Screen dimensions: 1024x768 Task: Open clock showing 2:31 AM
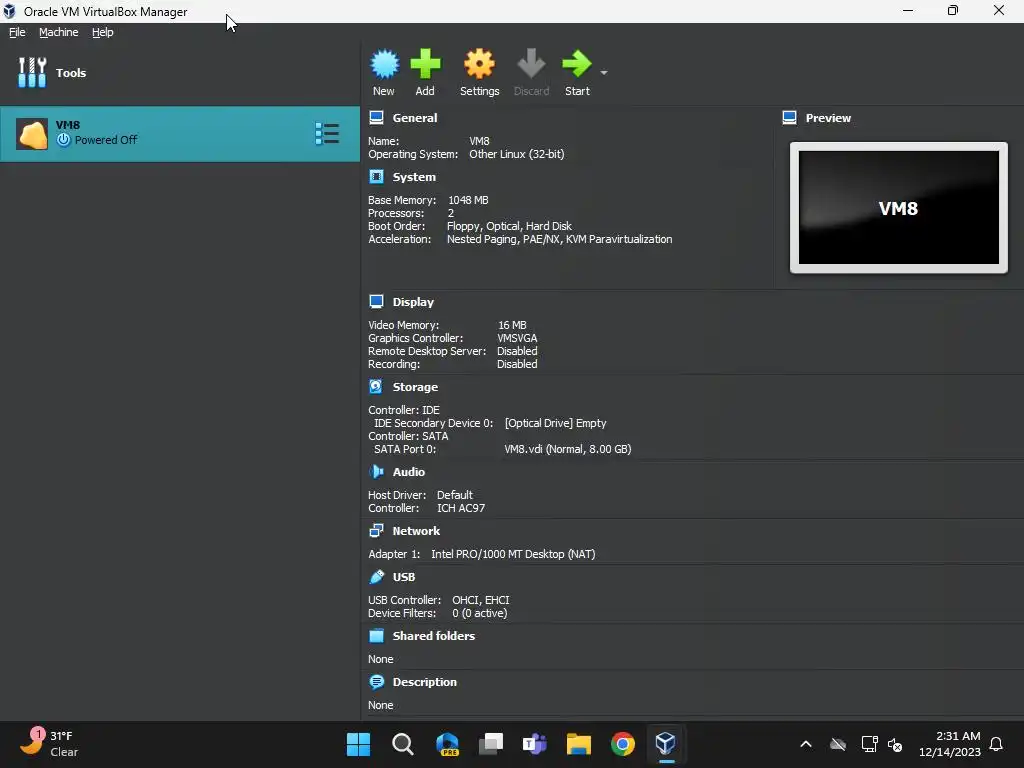click(x=950, y=744)
